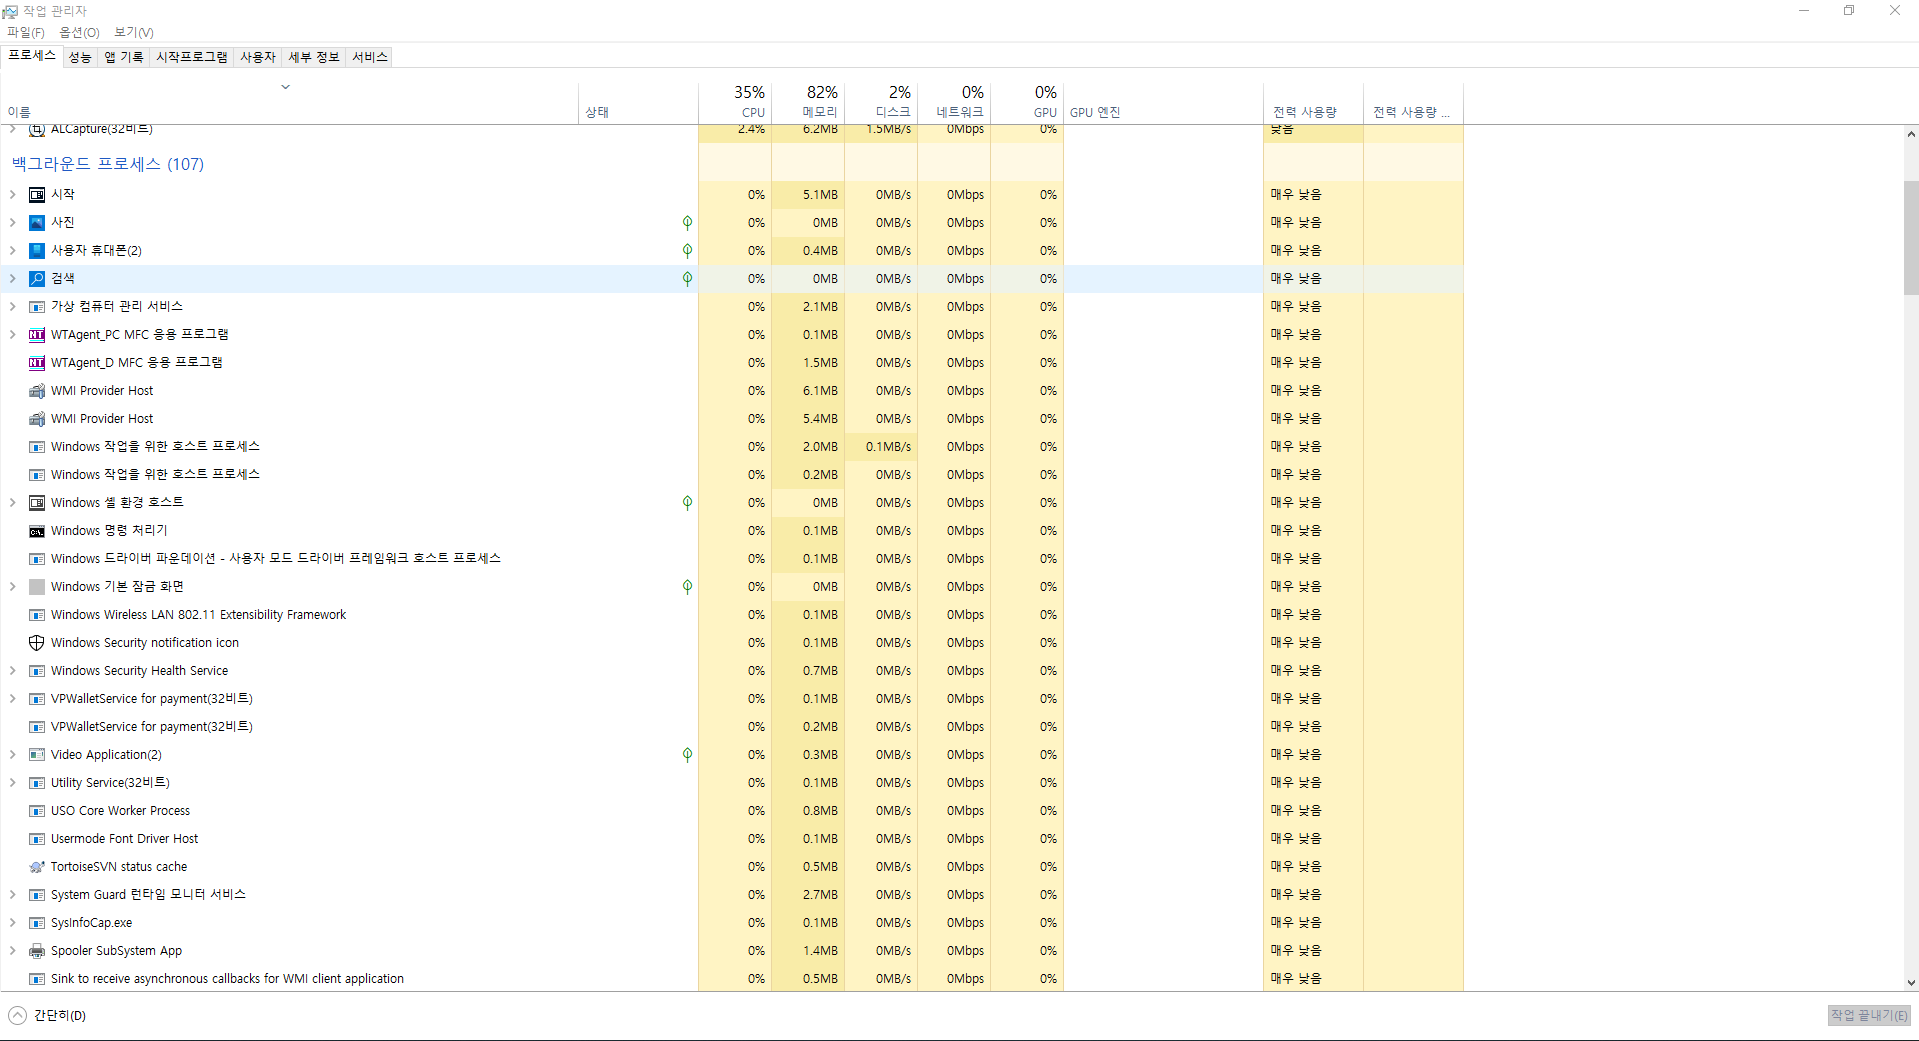This screenshot has width=1919, height=1041.
Task: Click the 시작 process icon
Action: point(37,195)
